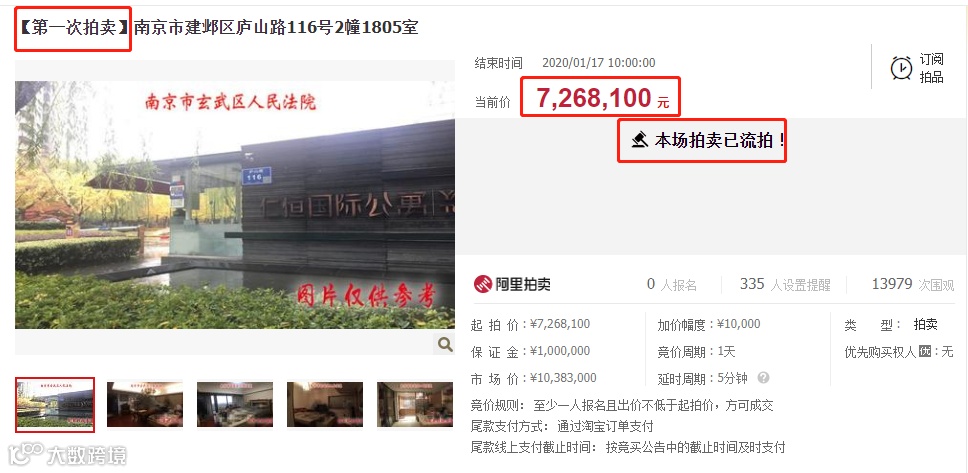Select the first building thumbnail
The height and width of the screenshot is (473, 968).
(55, 405)
